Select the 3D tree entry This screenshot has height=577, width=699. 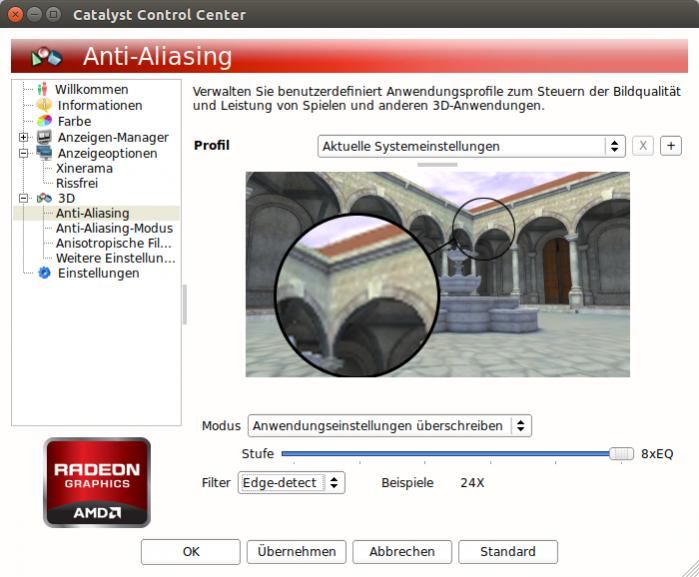point(66,198)
